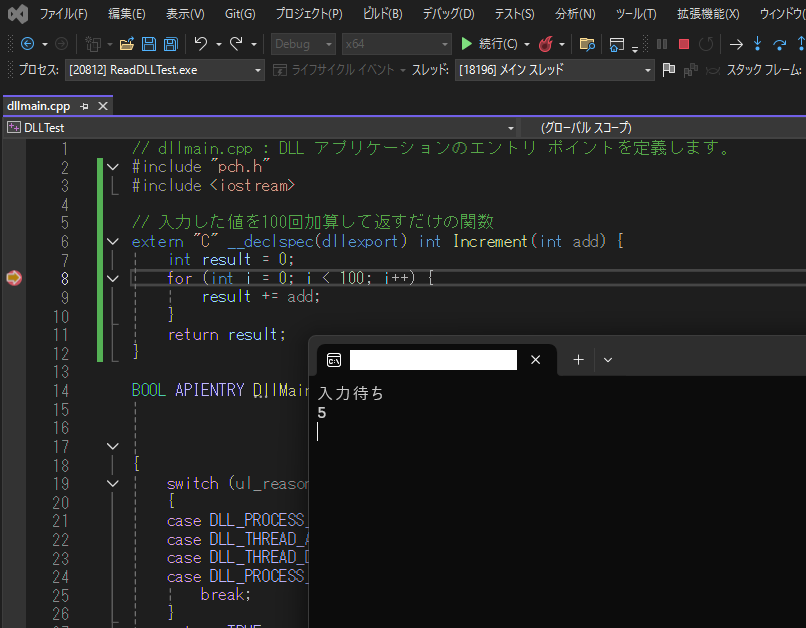Click the Navigate Backward icon
Viewport: 806px width, 628px height.
(27, 44)
